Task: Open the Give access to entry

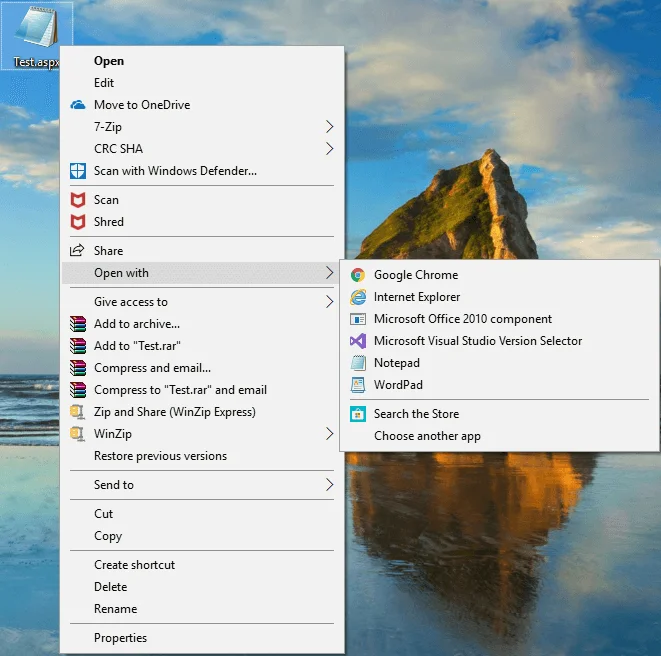Action: pos(202,301)
